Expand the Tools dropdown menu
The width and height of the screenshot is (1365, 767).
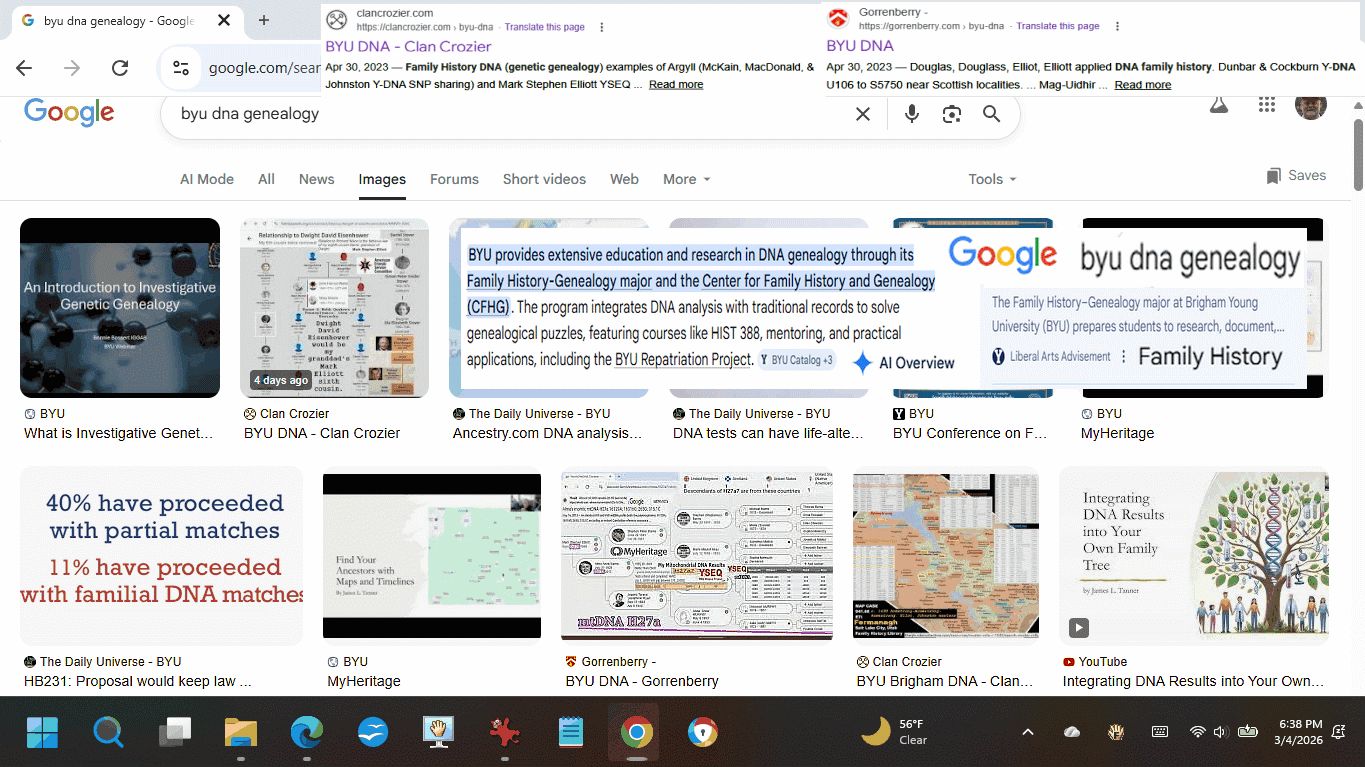point(991,179)
